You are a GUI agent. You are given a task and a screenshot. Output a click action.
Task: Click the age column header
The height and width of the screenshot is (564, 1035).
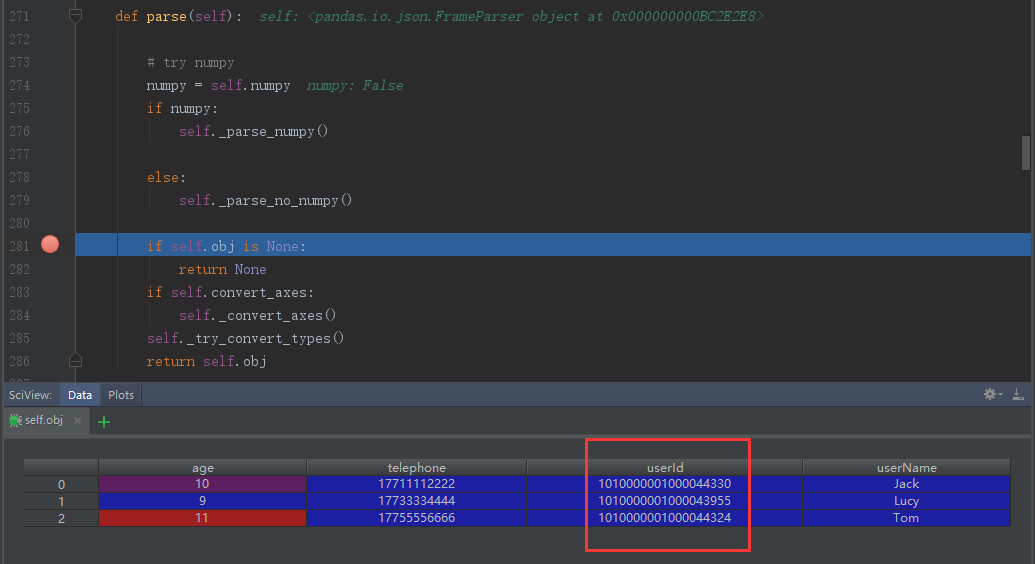point(202,467)
